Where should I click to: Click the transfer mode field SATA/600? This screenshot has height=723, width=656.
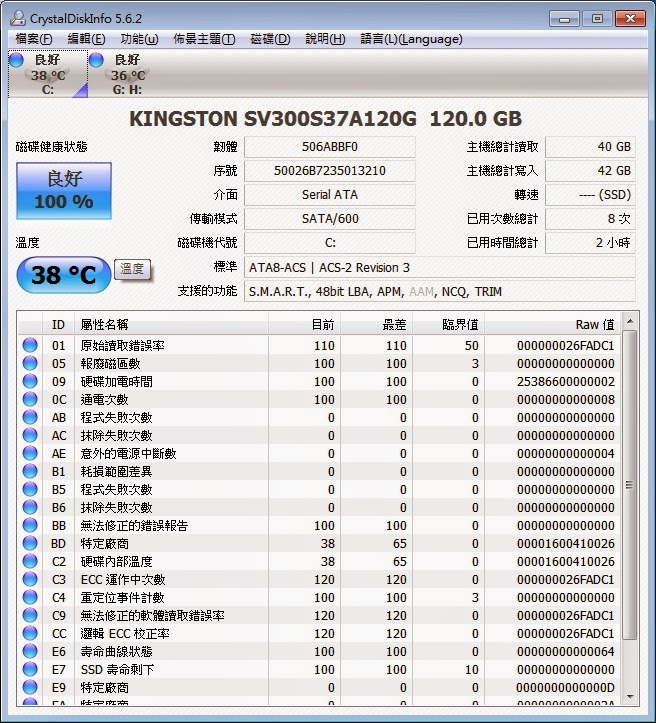330,219
